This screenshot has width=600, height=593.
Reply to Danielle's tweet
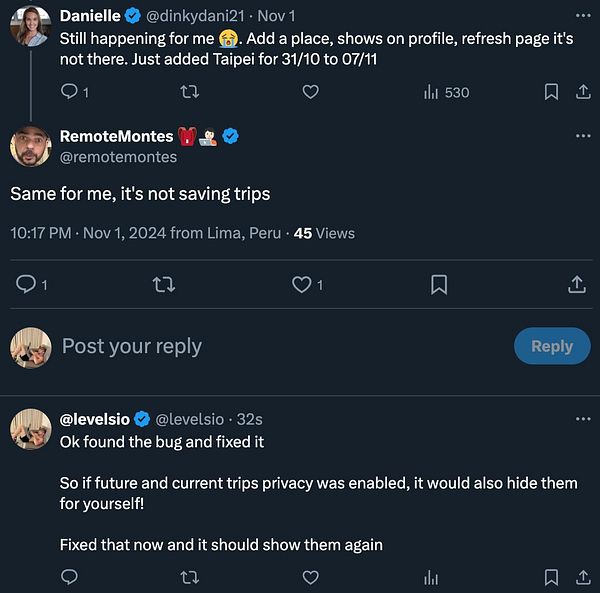click(70, 92)
